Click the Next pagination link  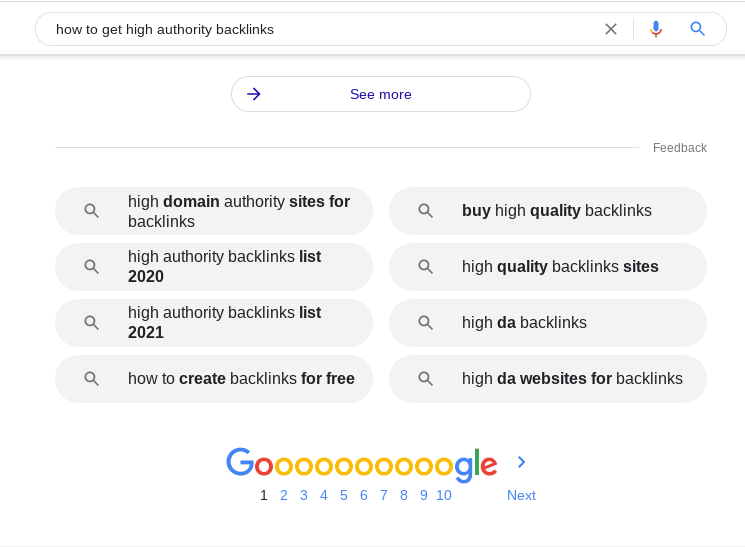click(x=521, y=495)
